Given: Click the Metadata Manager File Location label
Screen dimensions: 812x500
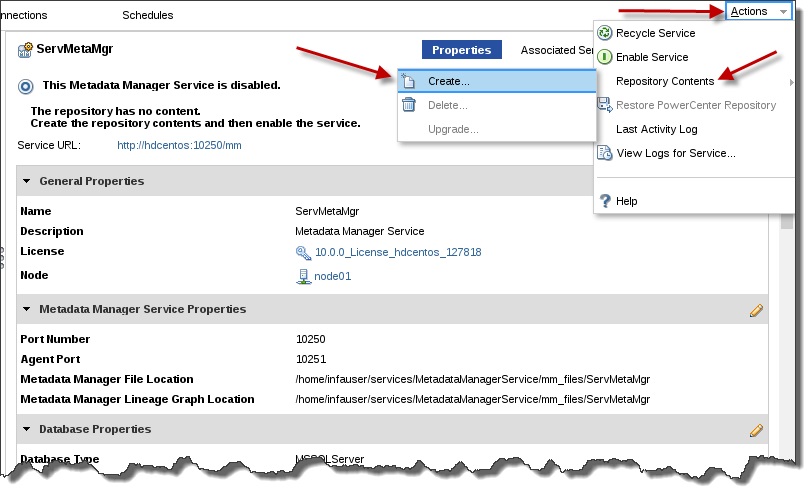Looking at the screenshot, I should (x=107, y=379).
